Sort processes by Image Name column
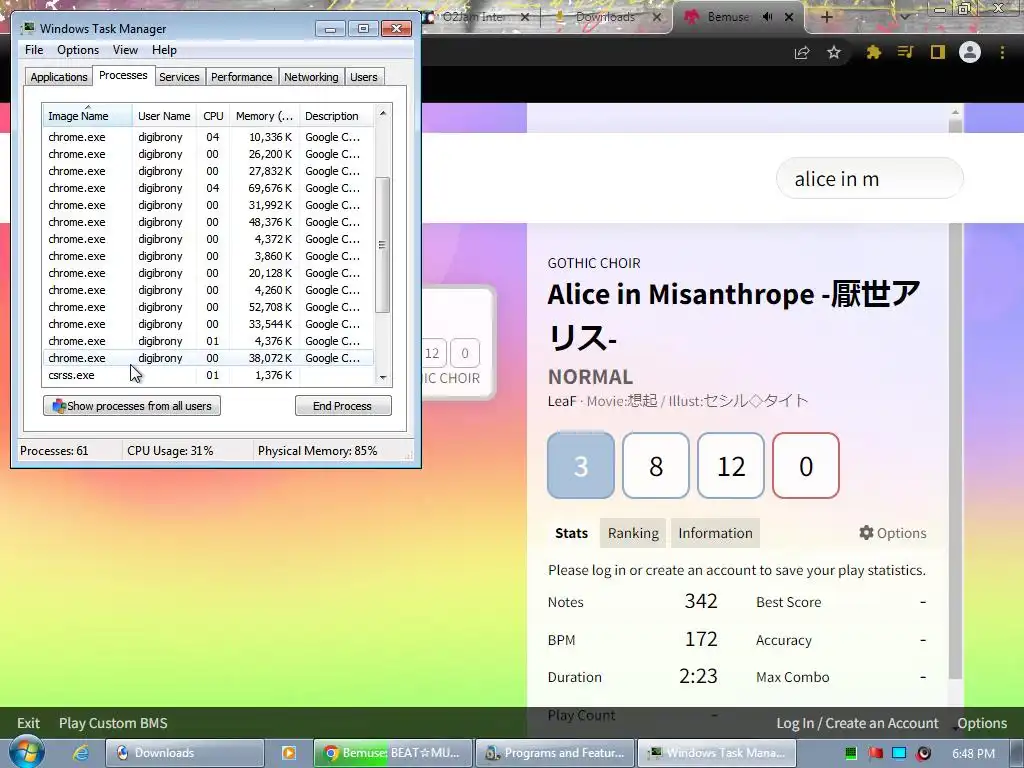This screenshot has width=1024, height=768. click(88, 116)
